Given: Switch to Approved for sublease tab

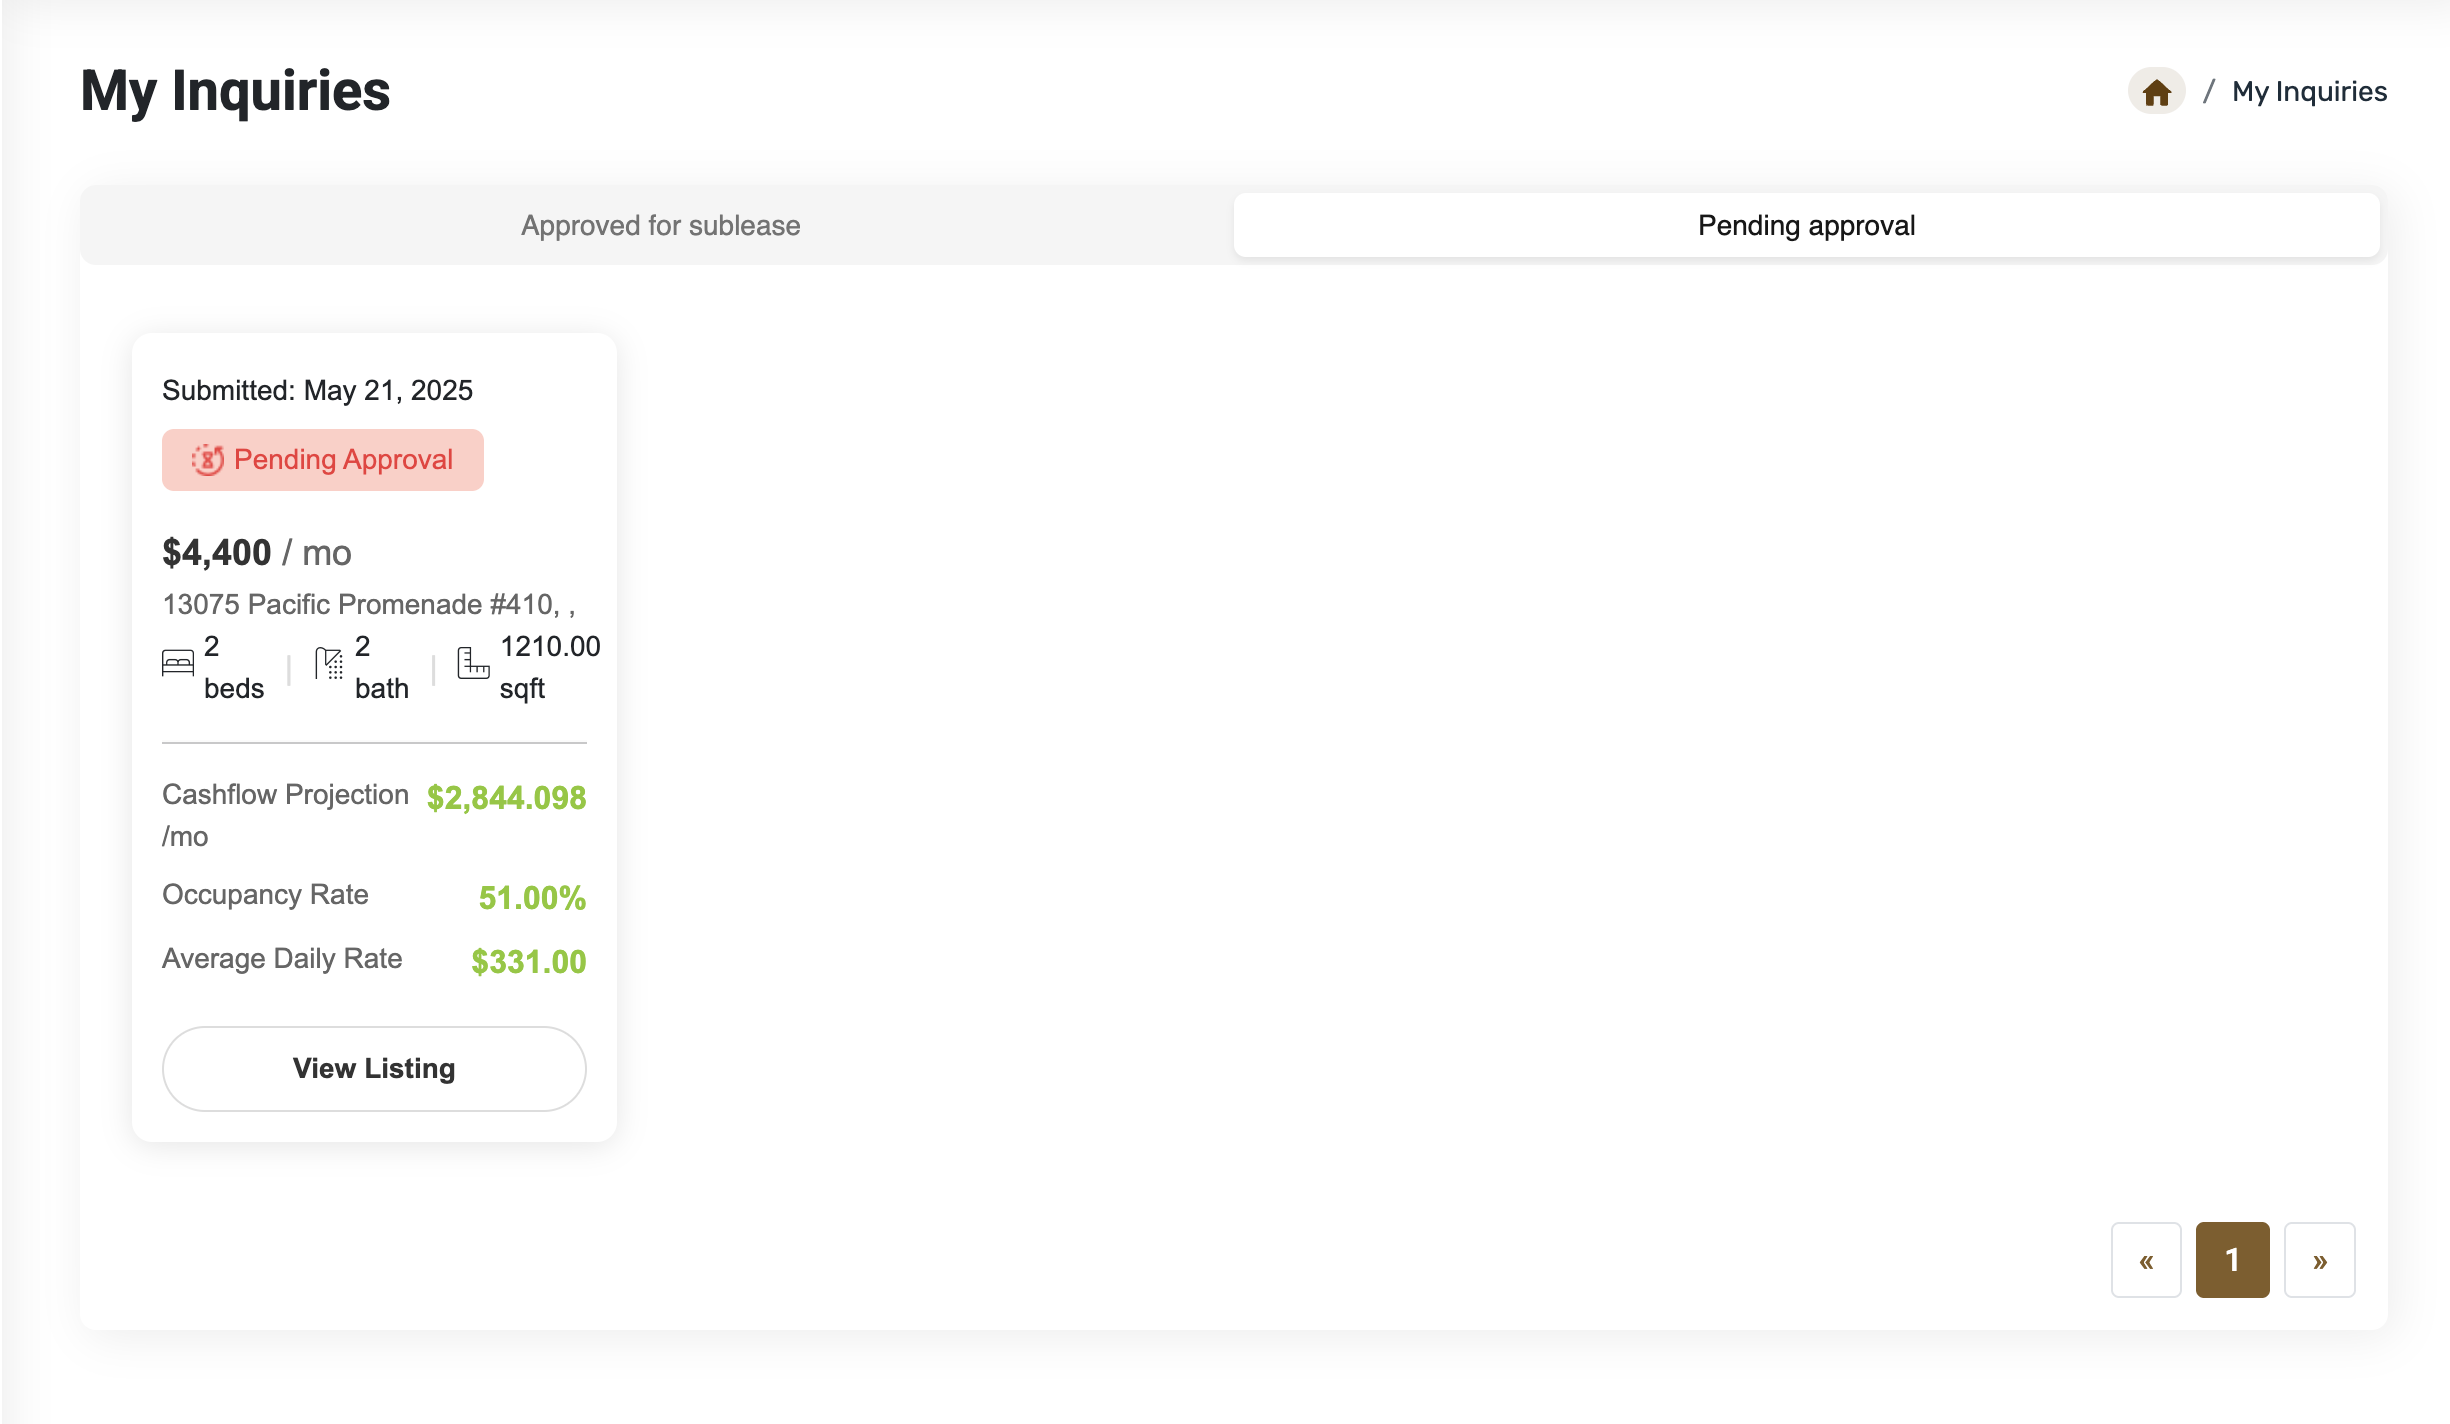Looking at the screenshot, I should [x=660, y=226].
